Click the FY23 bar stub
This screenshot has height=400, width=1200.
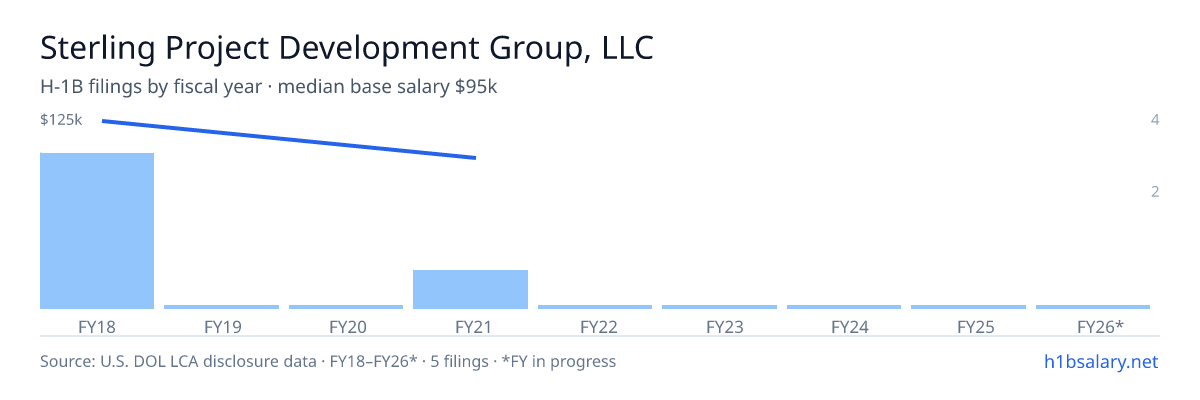click(719, 307)
